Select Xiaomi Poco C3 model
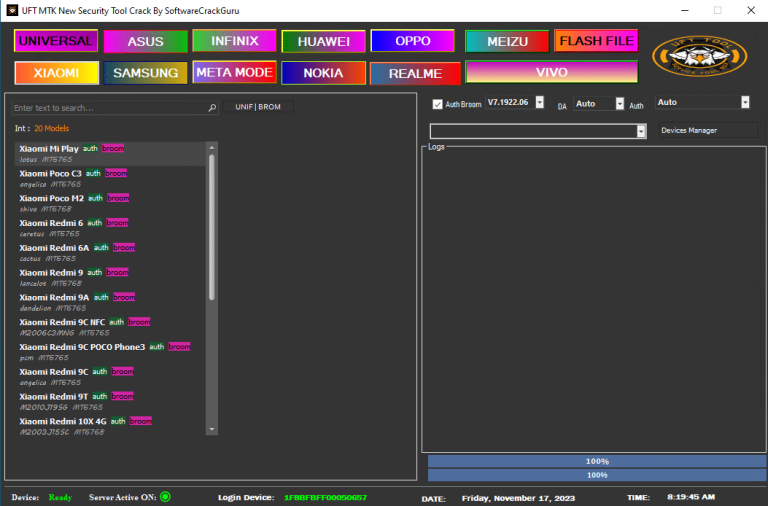The height and width of the screenshot is (506, 768). click(x=111, y=178)
